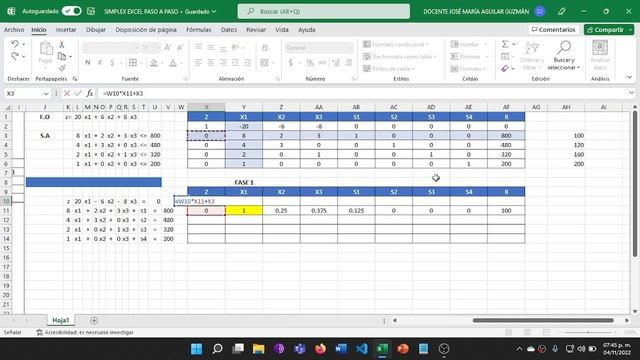Click the Format Painter brush icon
This screenshot has width=640, height=360.
62,67
